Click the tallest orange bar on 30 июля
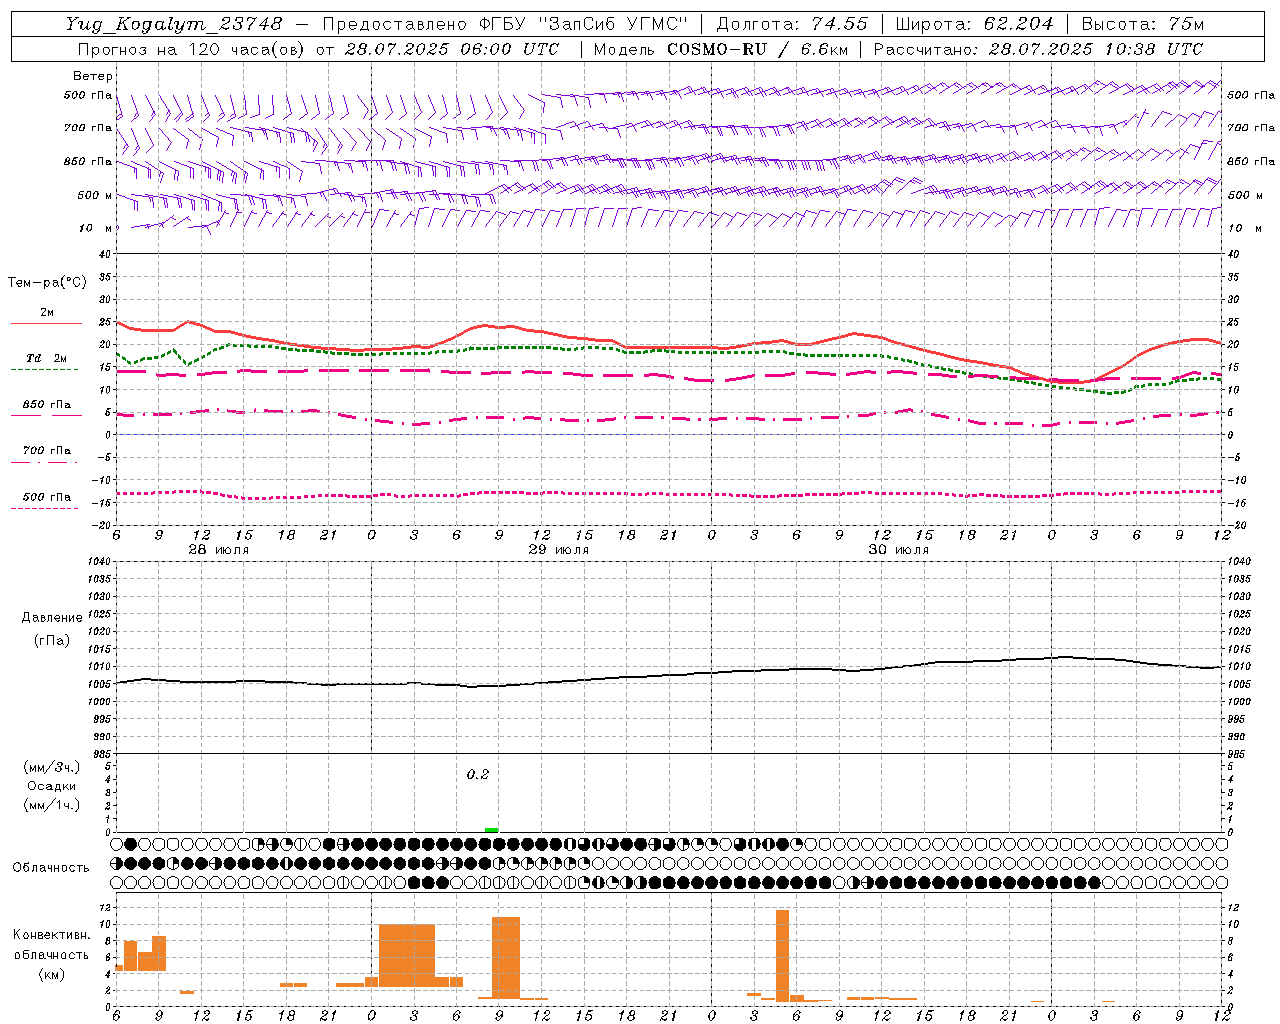 (x=782, y=955)
